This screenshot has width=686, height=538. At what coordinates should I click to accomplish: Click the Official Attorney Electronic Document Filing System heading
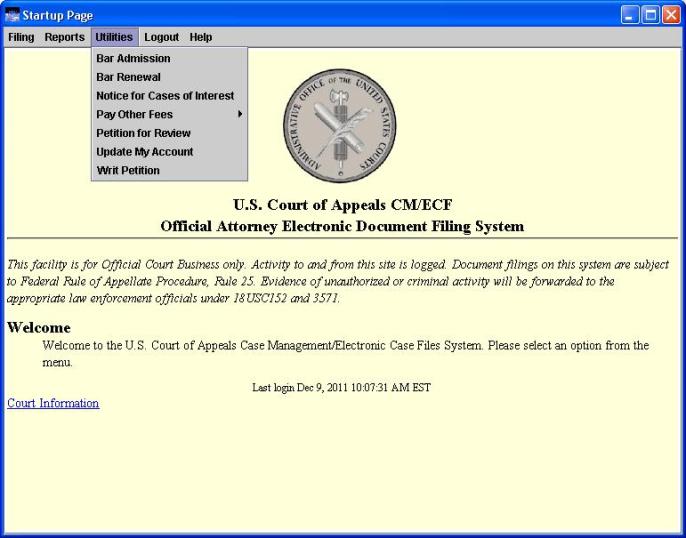click(342, 226)
